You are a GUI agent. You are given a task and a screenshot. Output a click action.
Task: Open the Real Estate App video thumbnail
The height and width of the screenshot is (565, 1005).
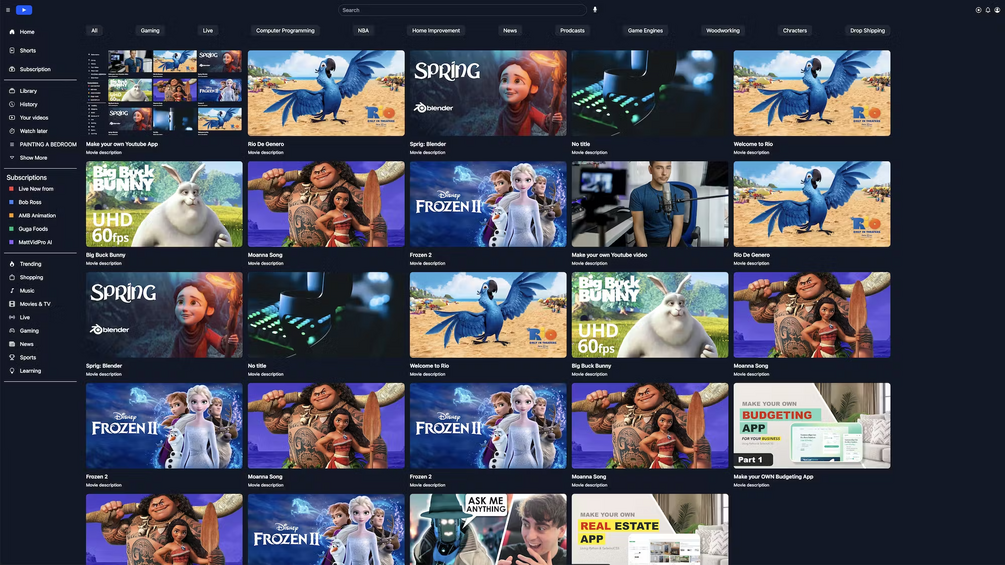point(650,529)
